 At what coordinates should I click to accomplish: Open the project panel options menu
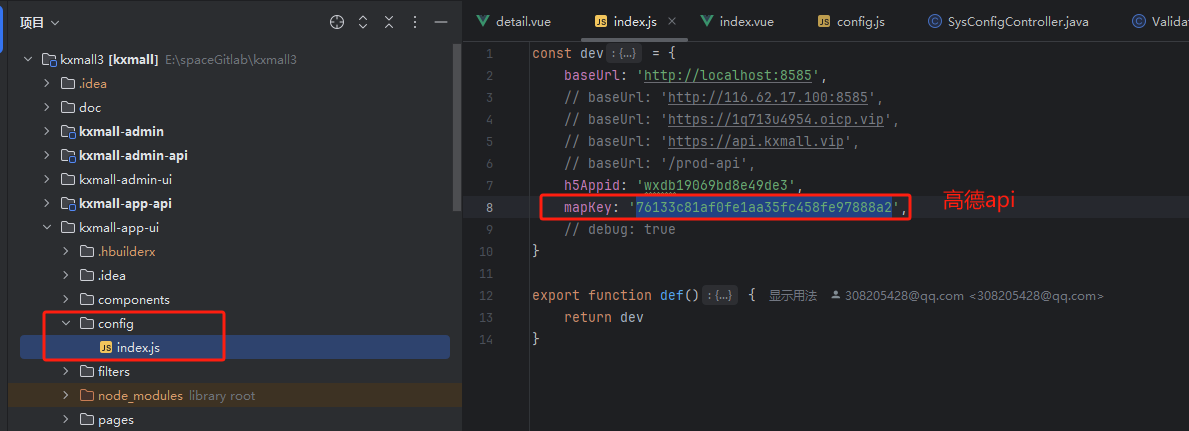coord(415,22)
